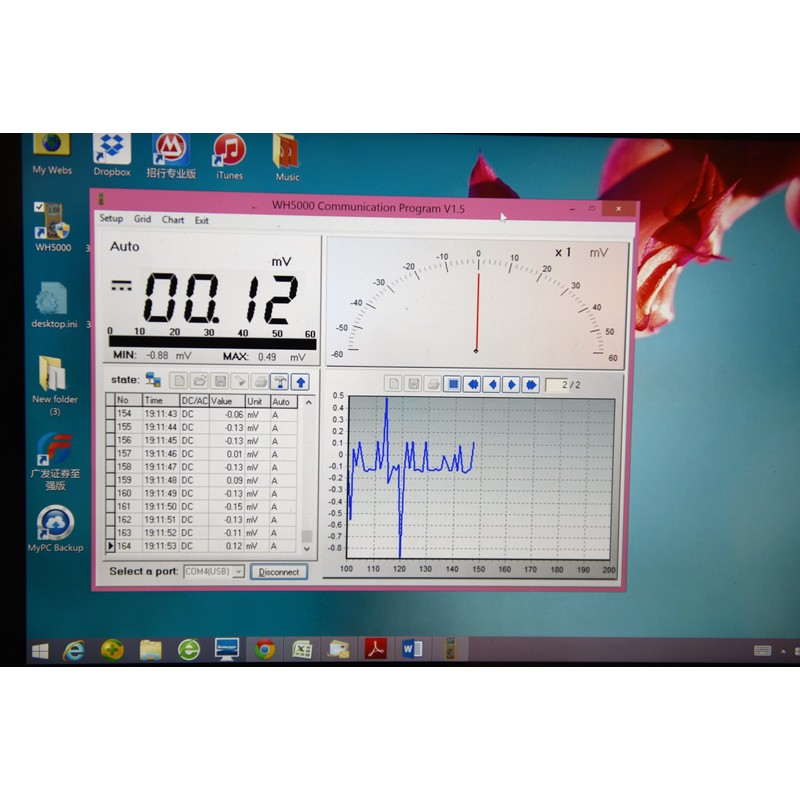Click the 'Unit' column header
The height and width of the screenshot is (800, 800).
point(258,402)
